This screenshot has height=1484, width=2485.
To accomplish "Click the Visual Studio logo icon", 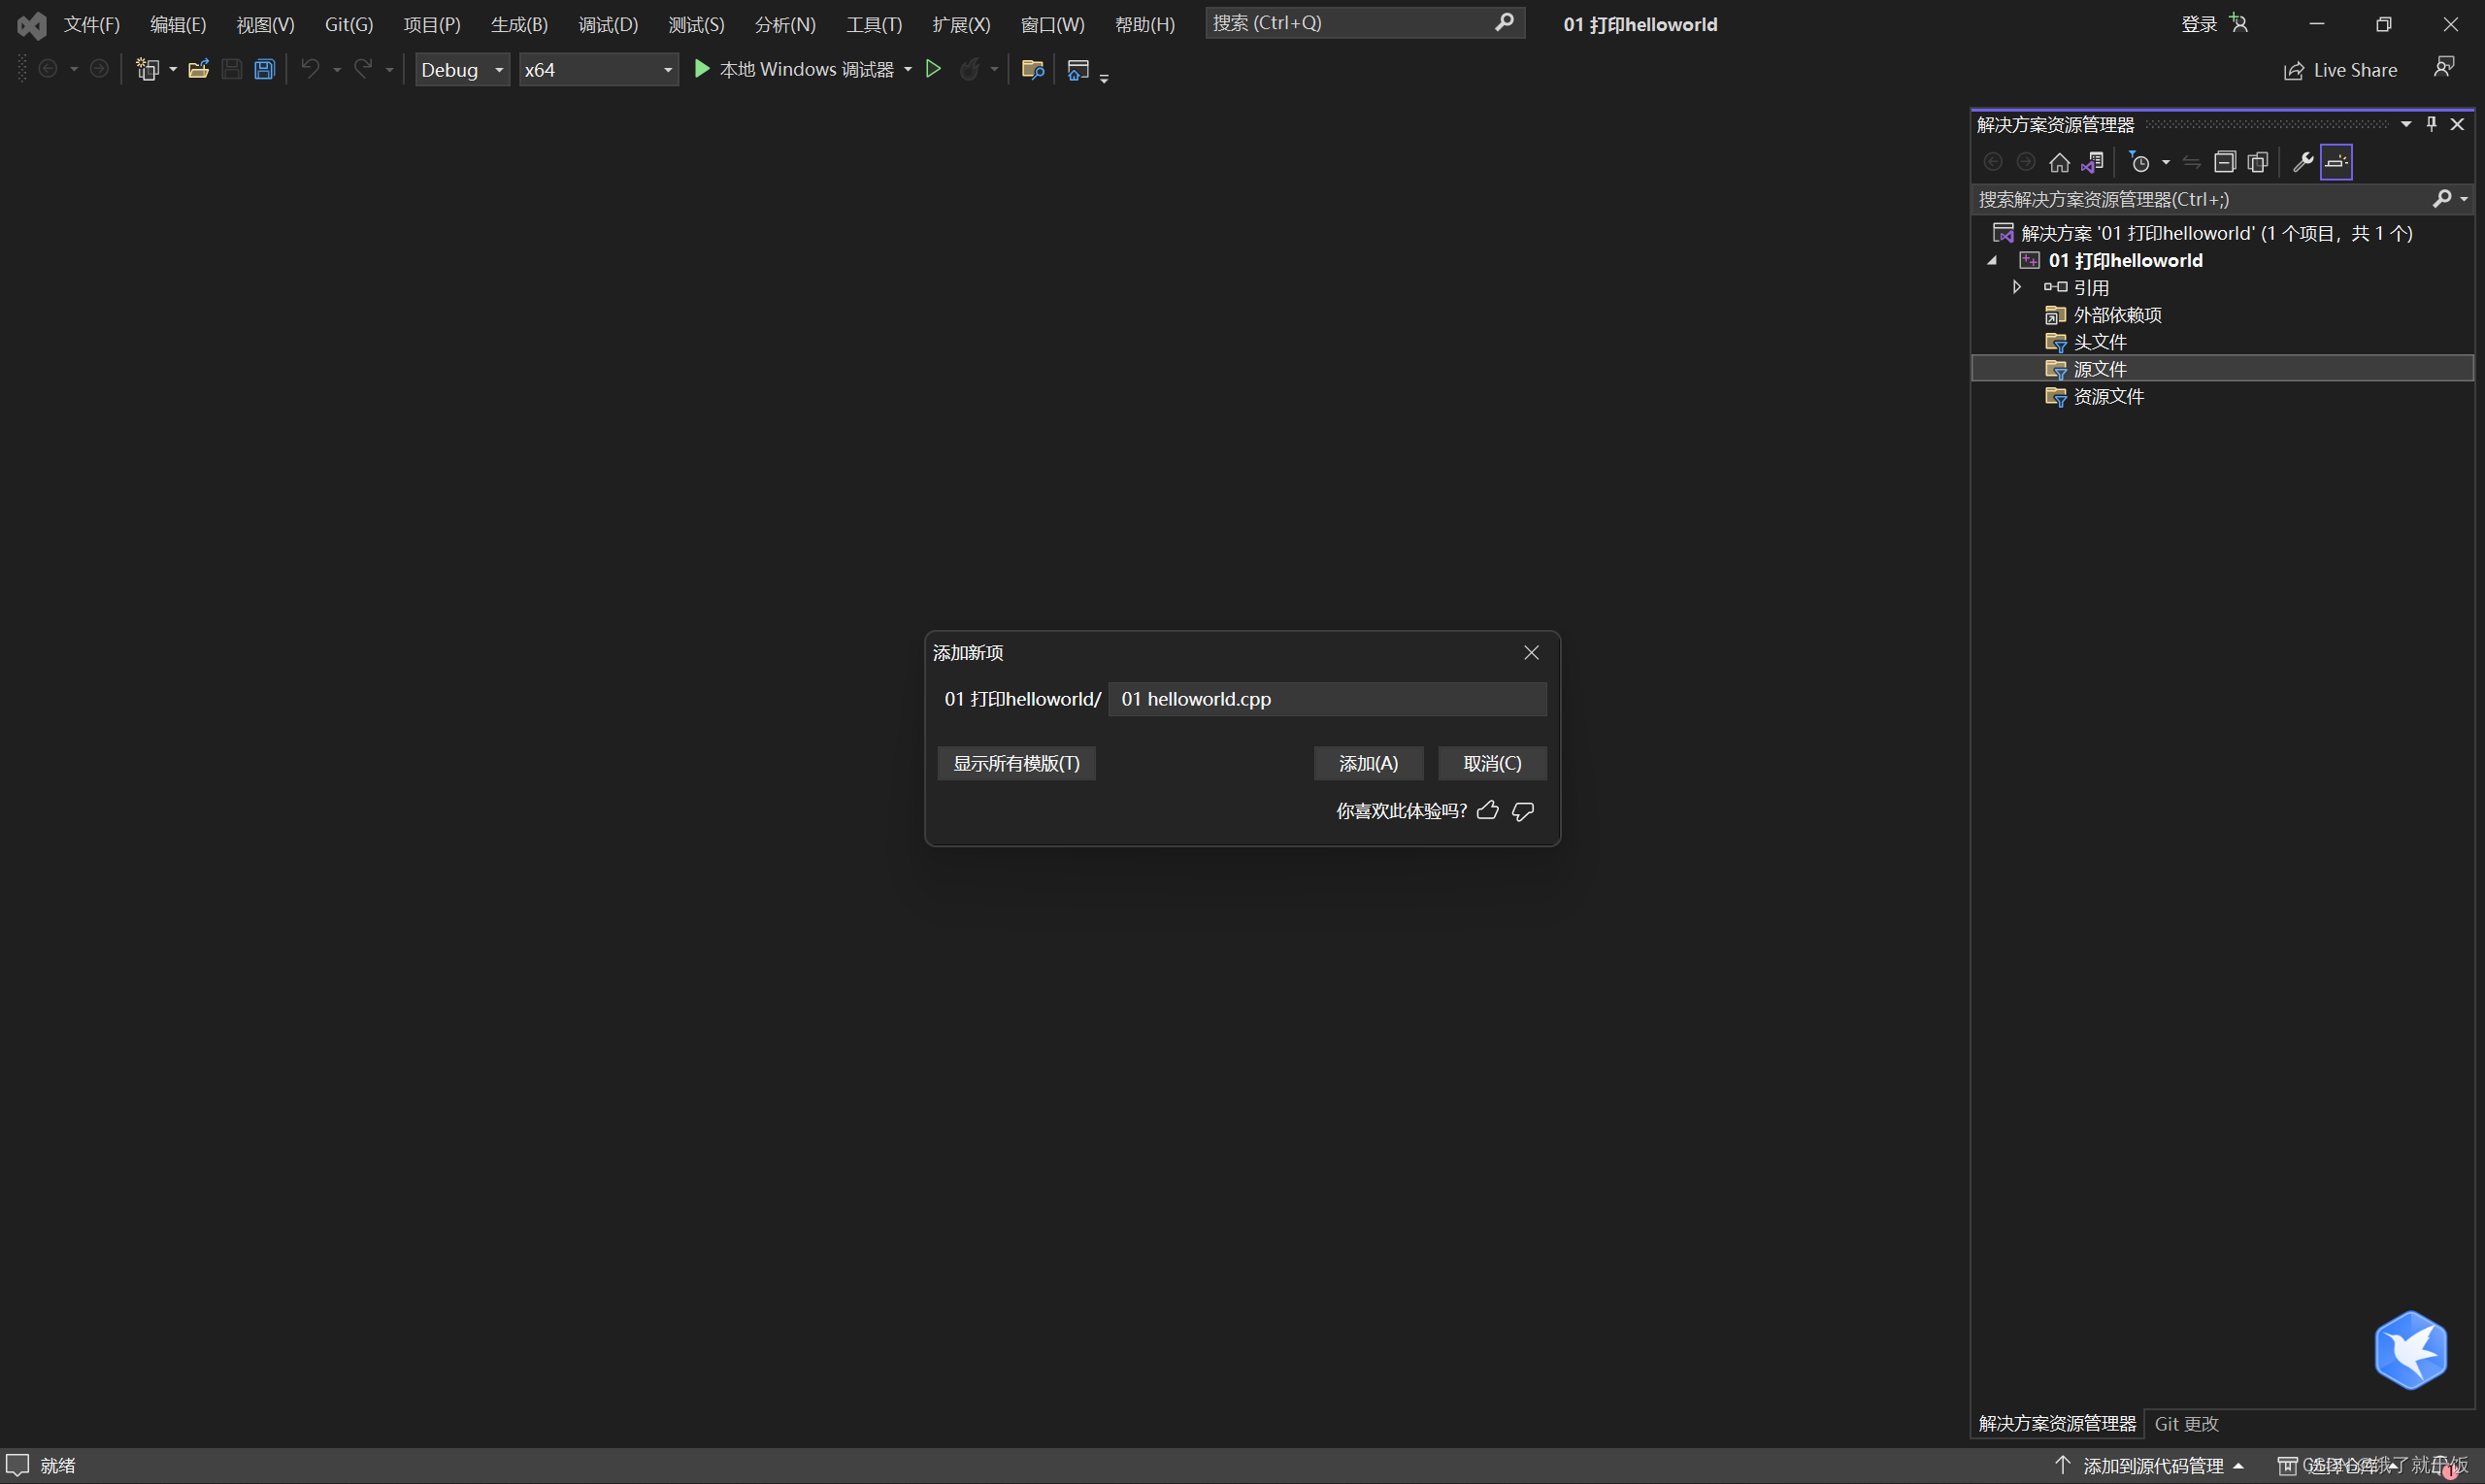I will [32, 24].
